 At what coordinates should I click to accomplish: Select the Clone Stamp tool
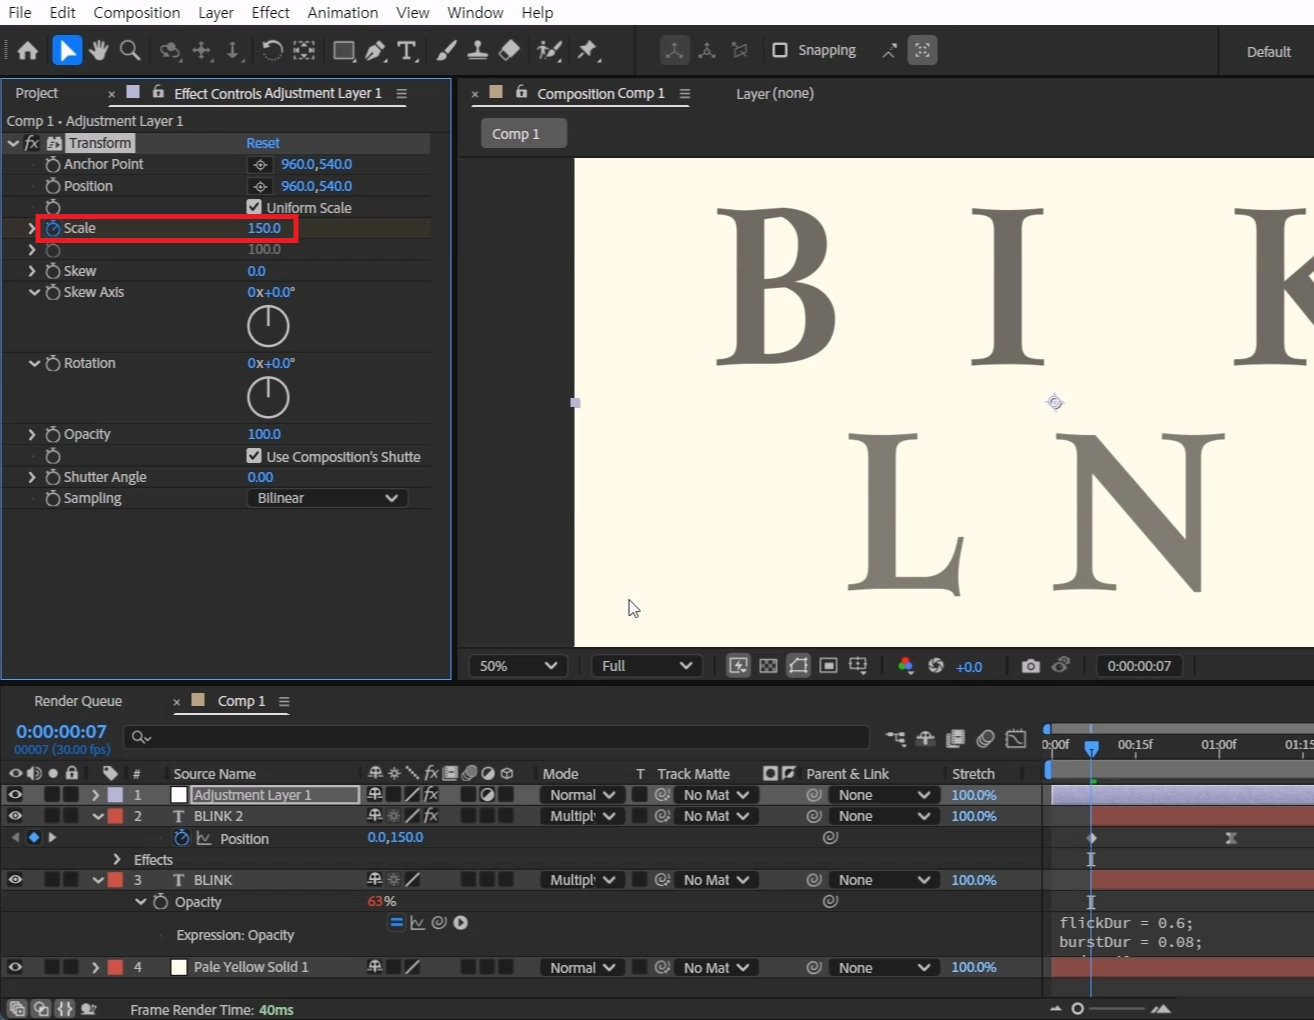[478, 50]
